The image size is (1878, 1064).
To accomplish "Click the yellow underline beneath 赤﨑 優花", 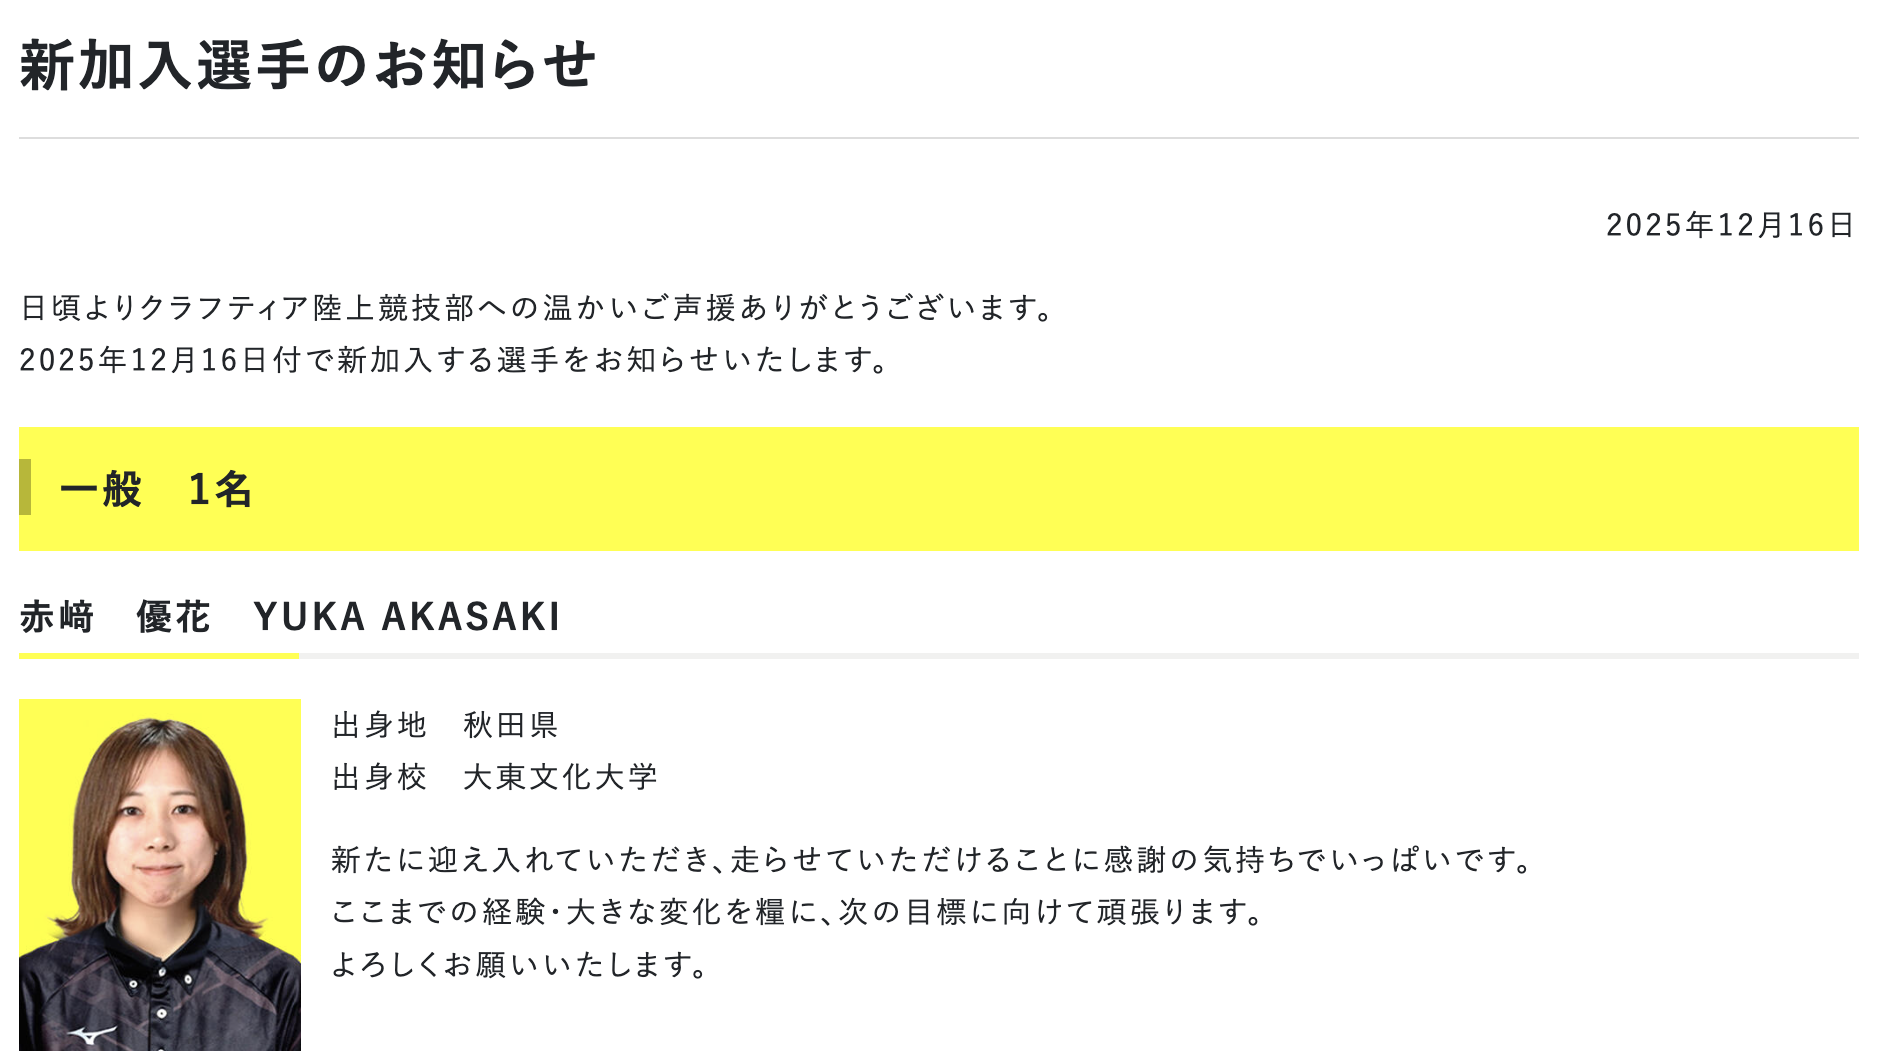I will coord(159,656).
